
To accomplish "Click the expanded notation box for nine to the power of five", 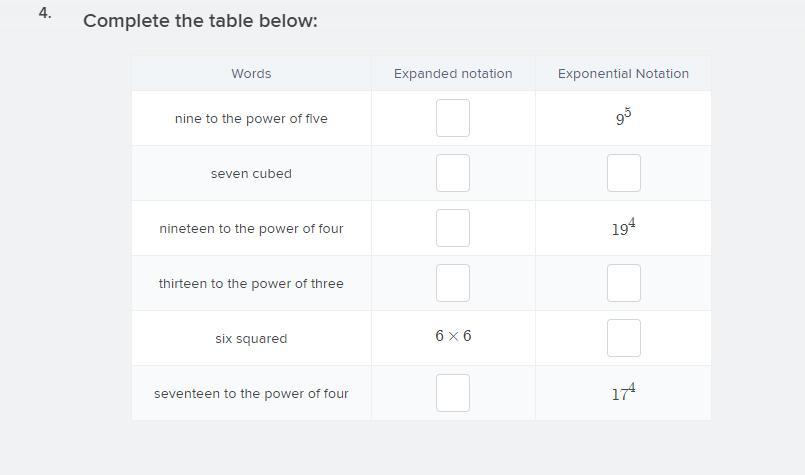I will 453,118.
